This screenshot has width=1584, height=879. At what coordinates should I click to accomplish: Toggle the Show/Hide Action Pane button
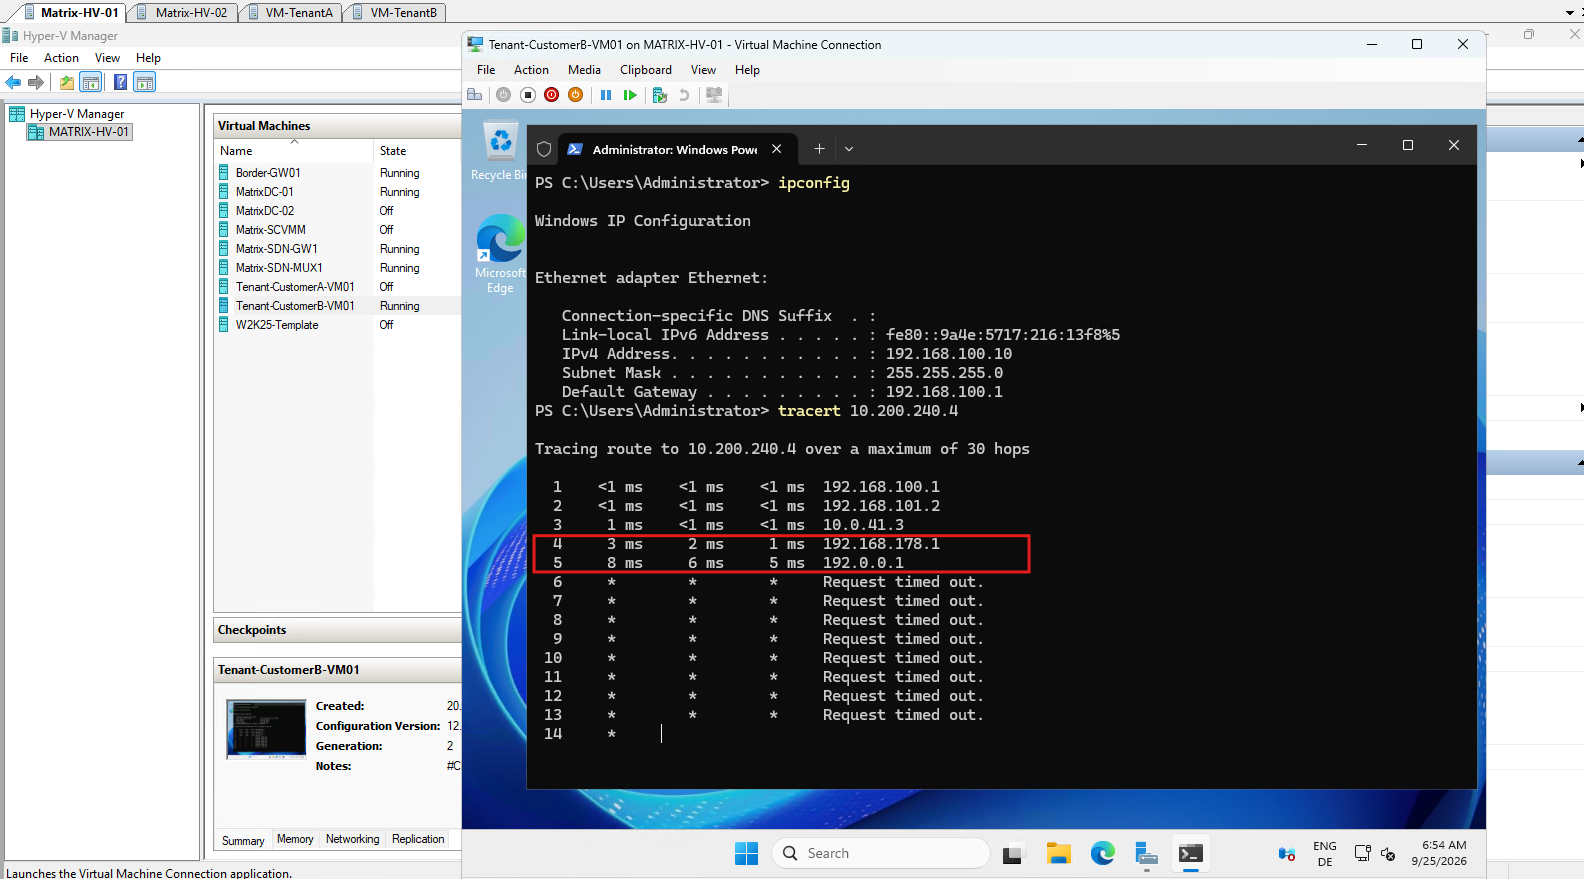pyautogui.click(x=145, y=82)
